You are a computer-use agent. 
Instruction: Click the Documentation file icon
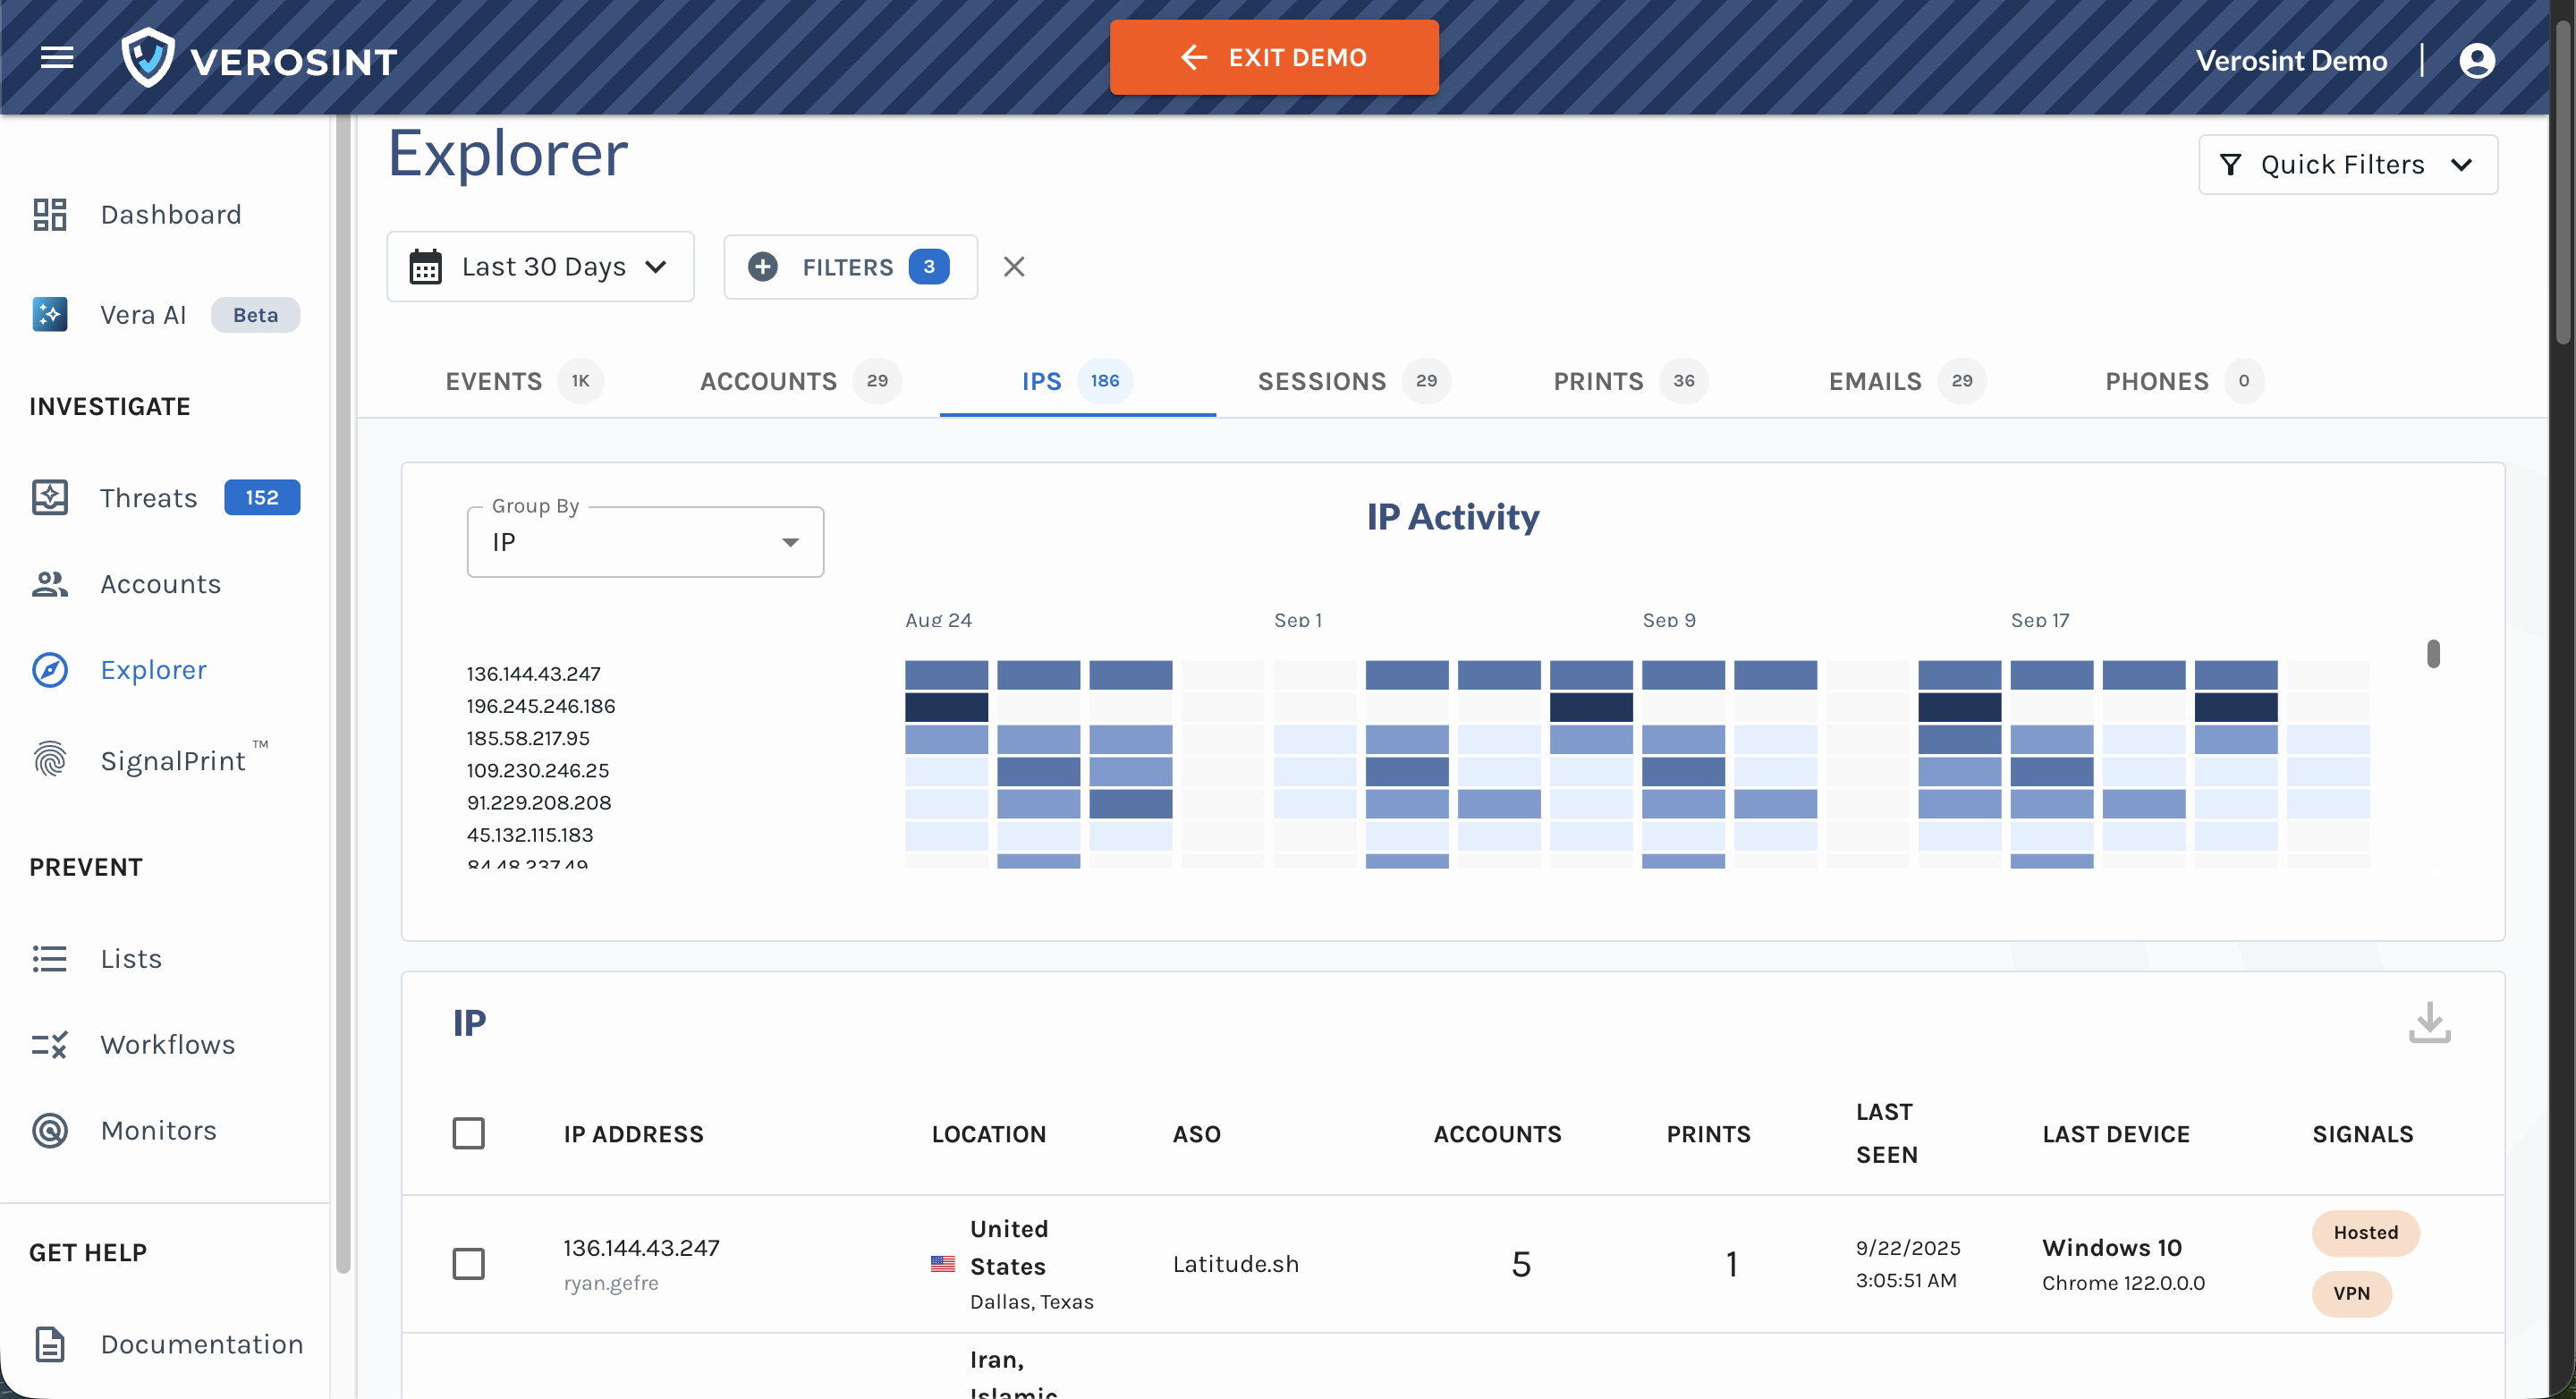(x=49, y=1344)
